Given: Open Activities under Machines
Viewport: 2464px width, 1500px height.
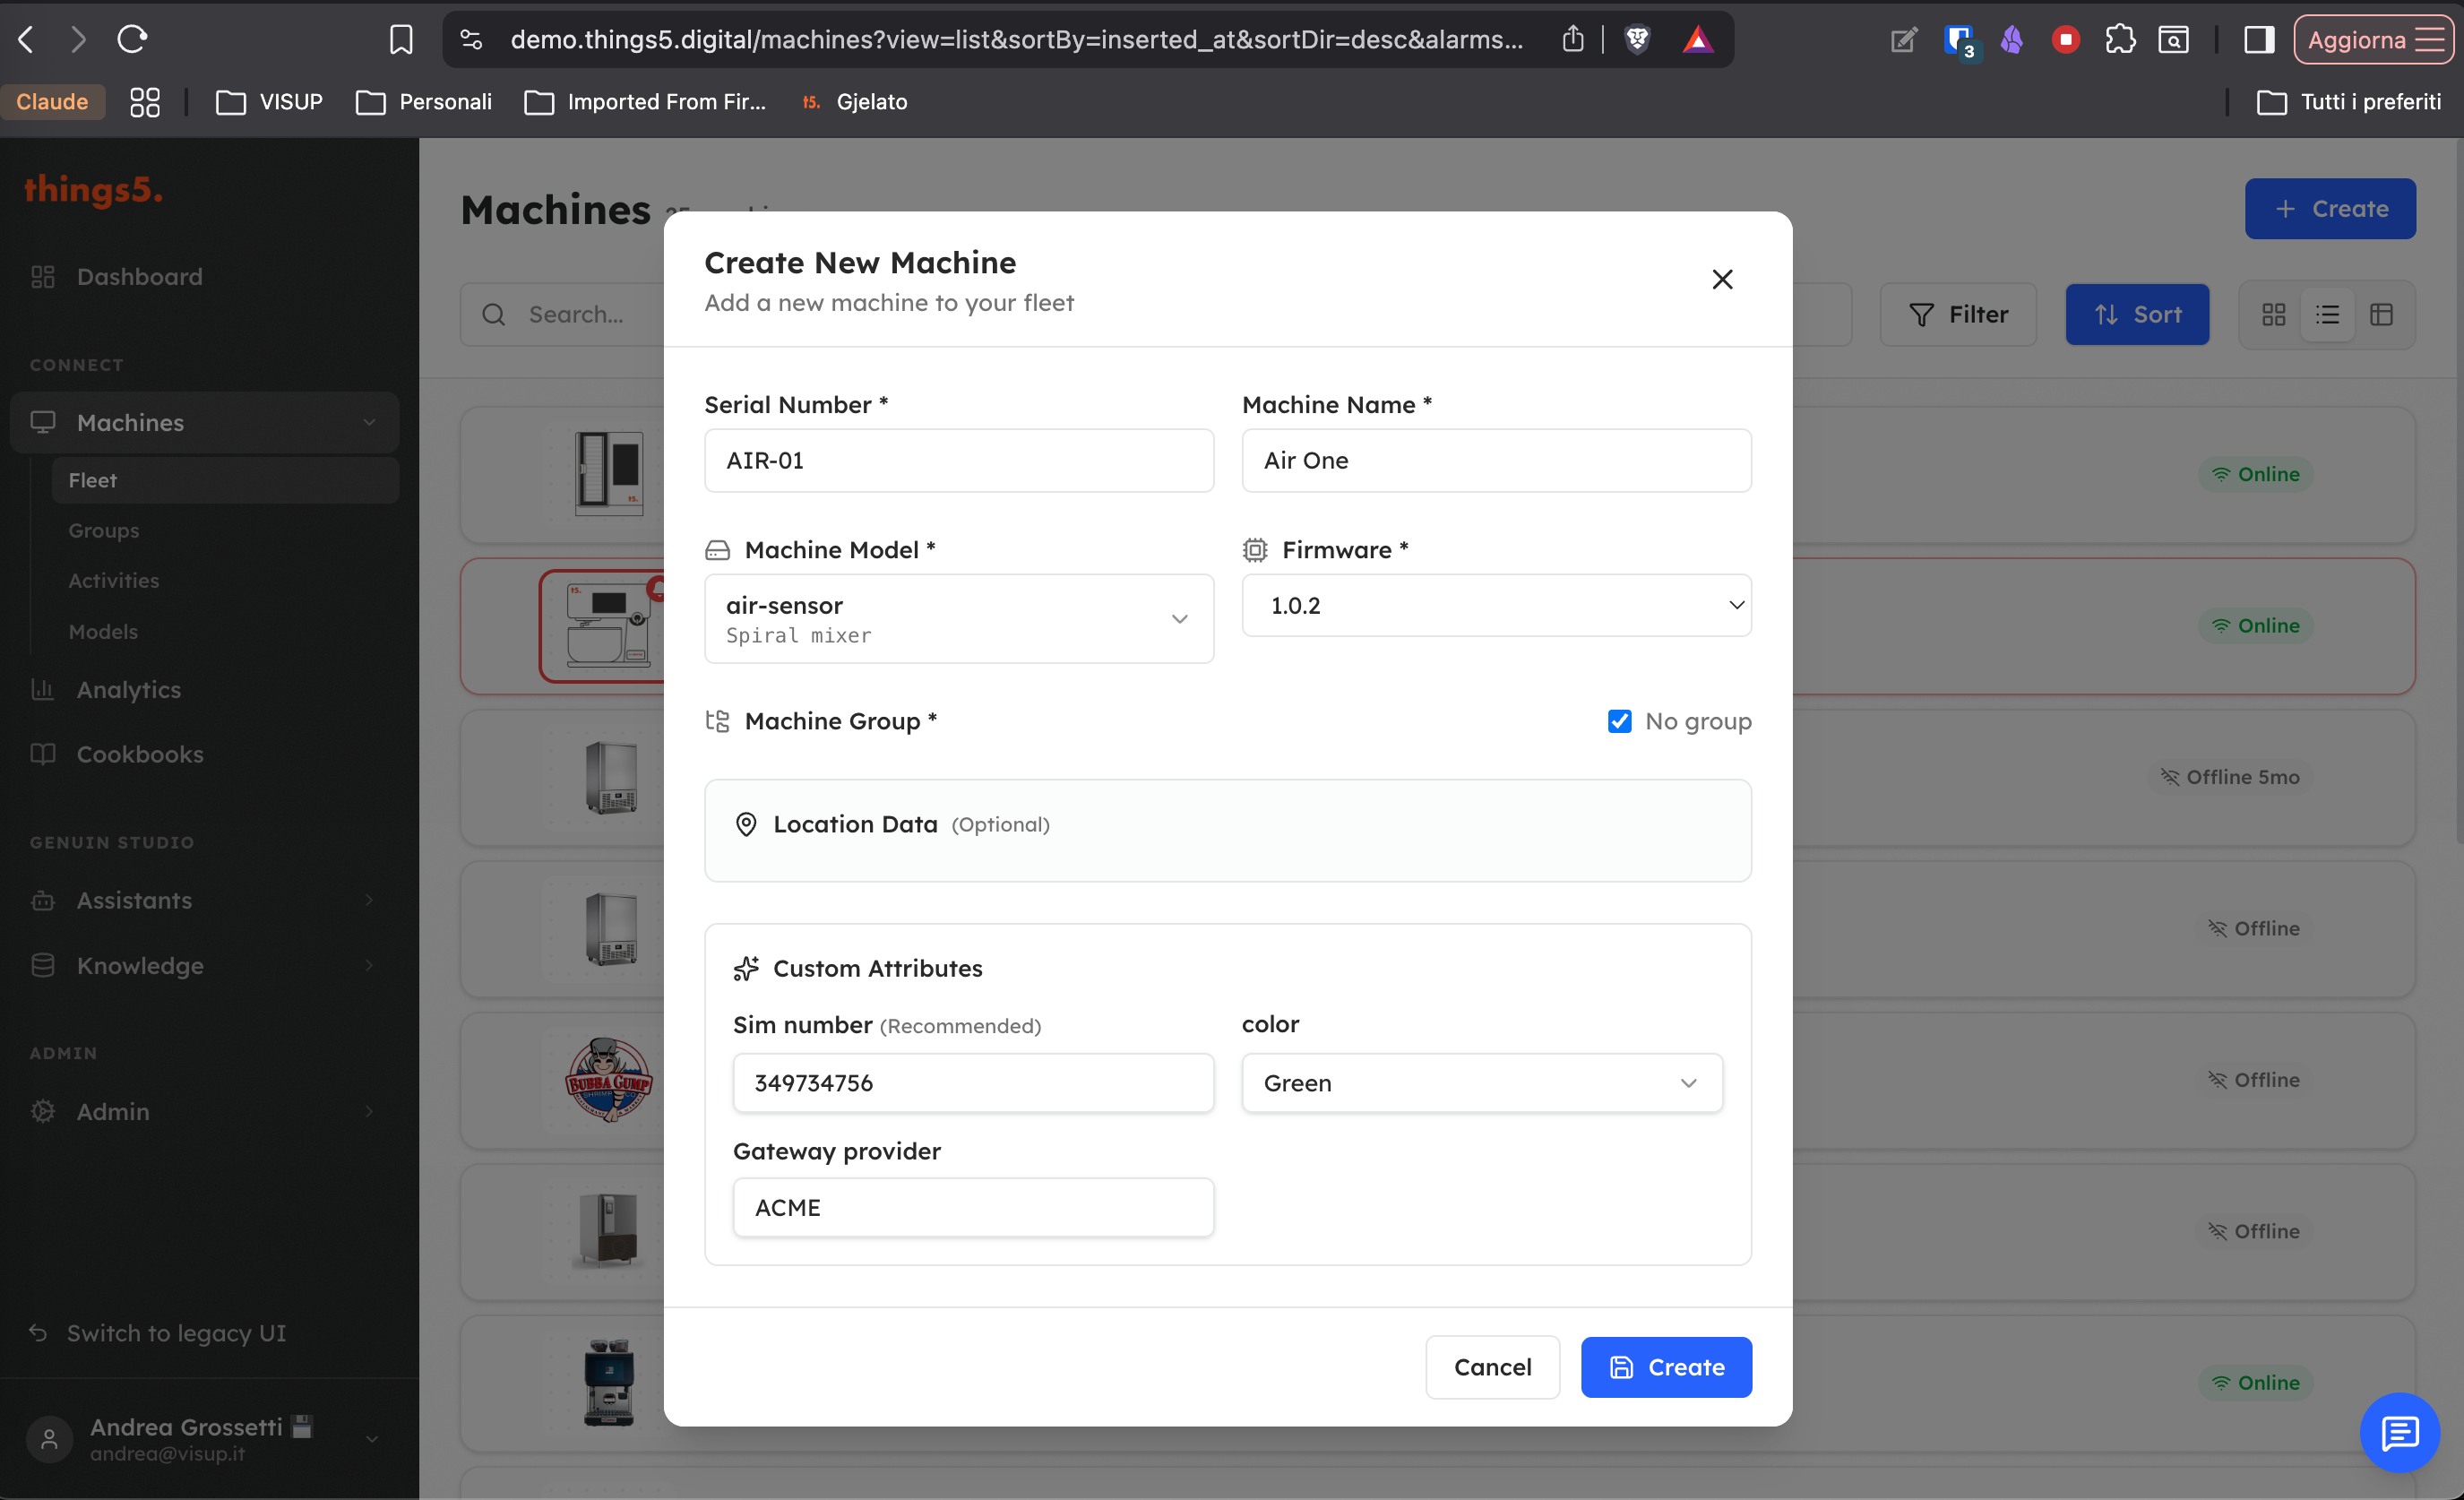Looking at the screenshot, I should [x=113, y=580].
